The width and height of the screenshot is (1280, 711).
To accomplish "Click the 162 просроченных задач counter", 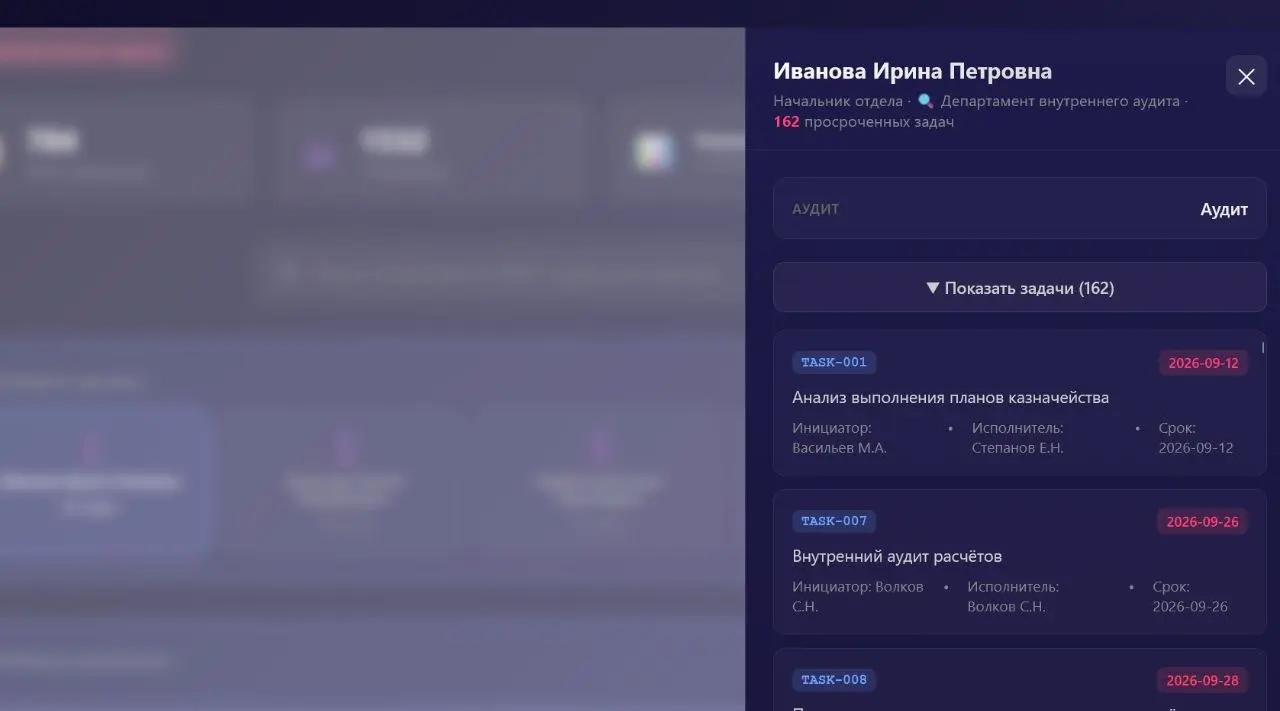I will (863, 122).
